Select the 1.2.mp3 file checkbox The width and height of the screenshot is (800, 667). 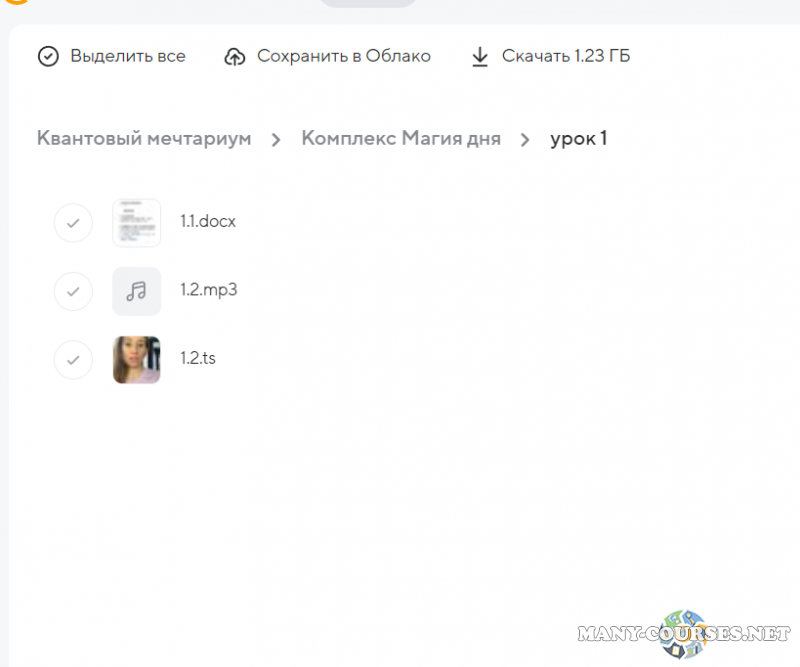click(x=73, y=291)
